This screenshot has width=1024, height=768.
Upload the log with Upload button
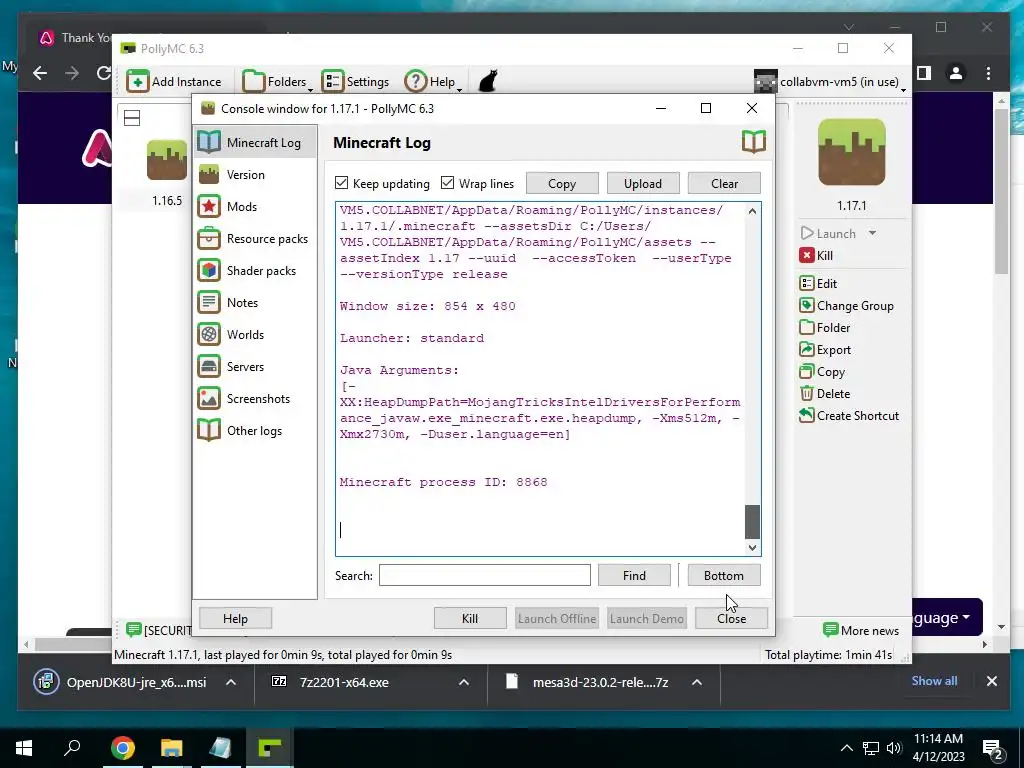coord(643,184)
